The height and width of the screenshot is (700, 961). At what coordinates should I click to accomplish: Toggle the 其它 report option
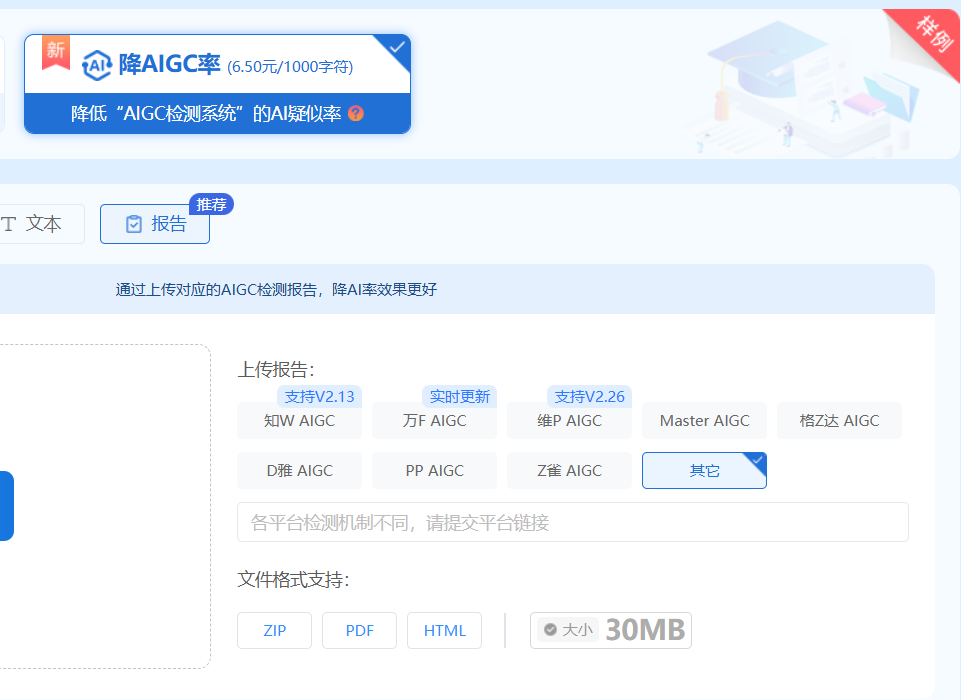[704, 470]
